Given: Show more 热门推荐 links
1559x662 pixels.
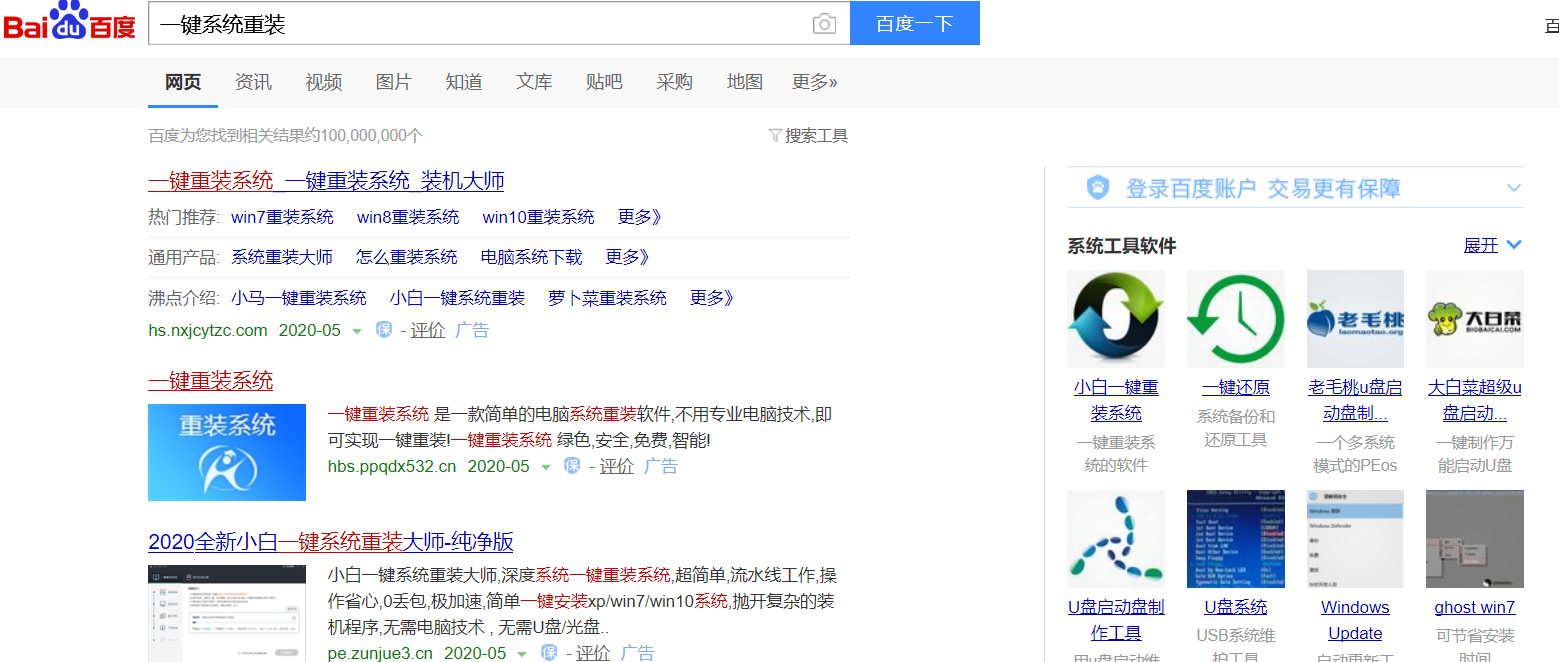Looking at the screenshot, I should point(640,217).
